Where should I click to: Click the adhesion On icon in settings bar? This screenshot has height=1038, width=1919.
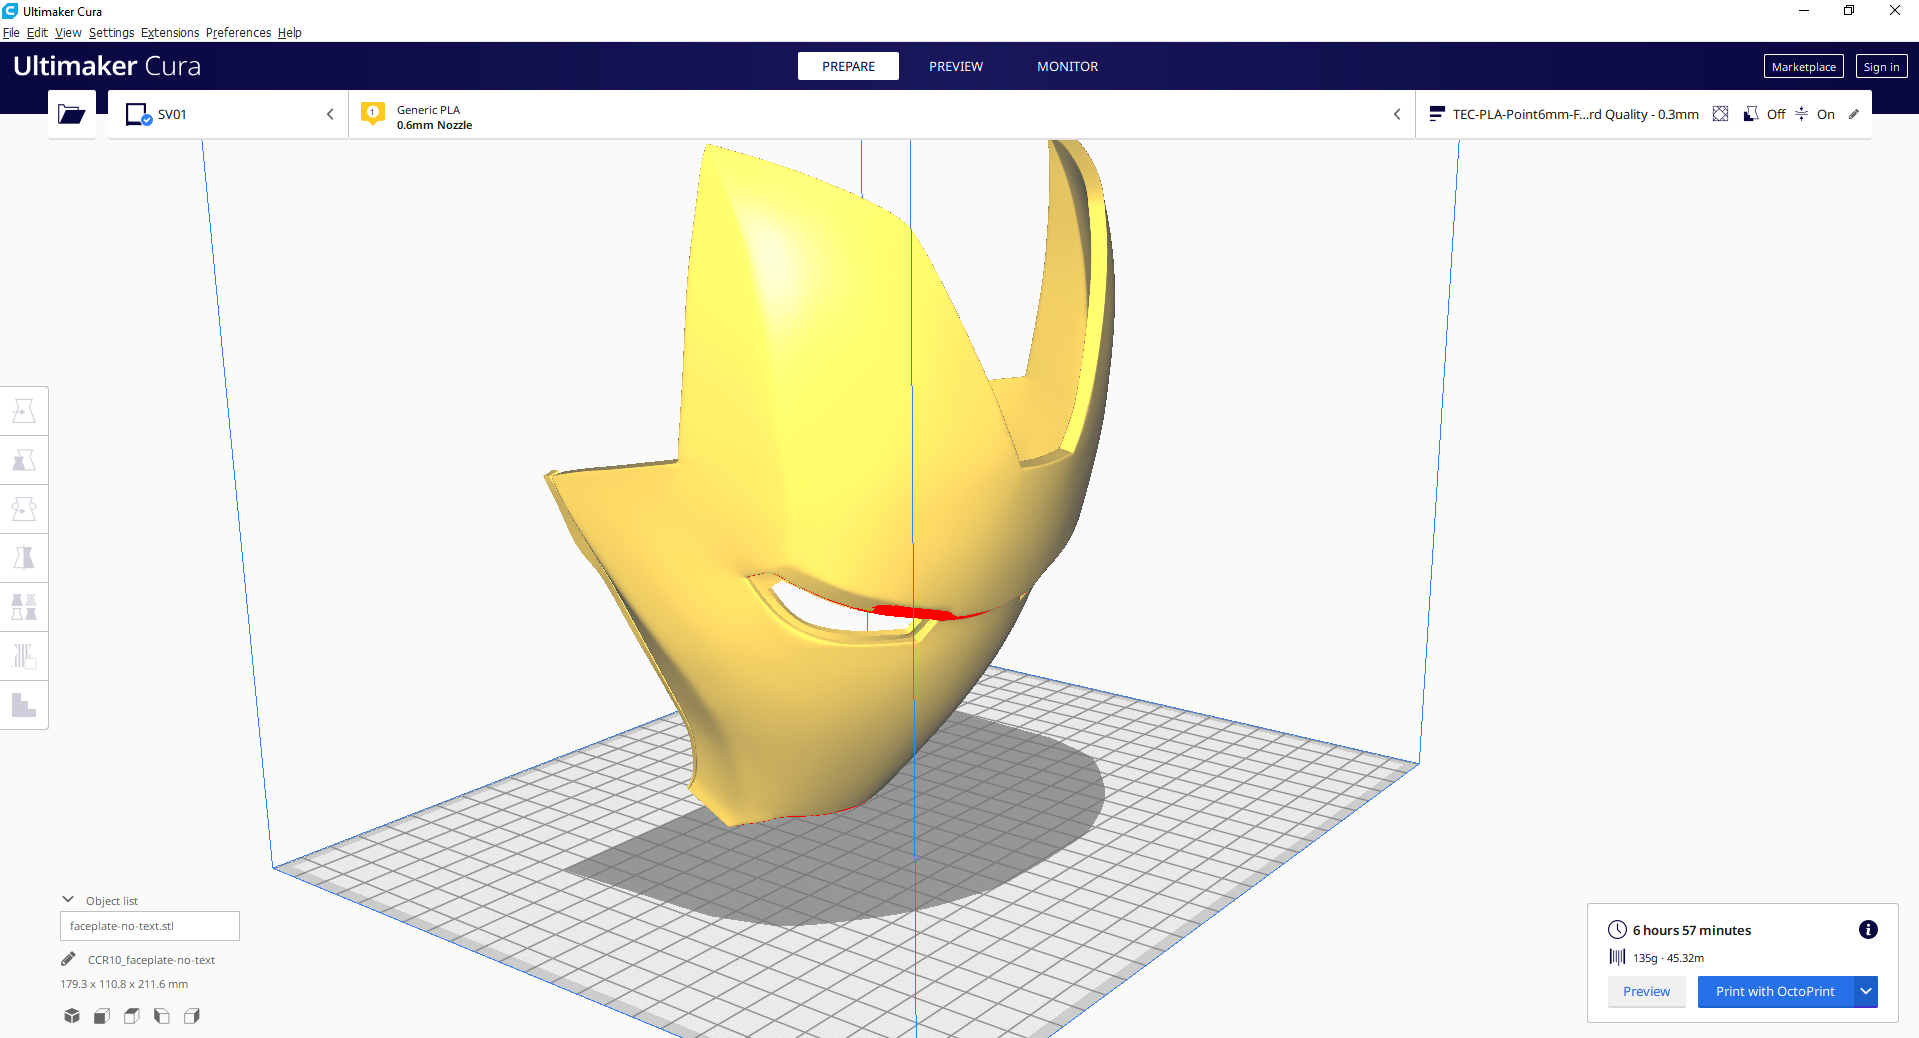click(x=1801, y=114)
